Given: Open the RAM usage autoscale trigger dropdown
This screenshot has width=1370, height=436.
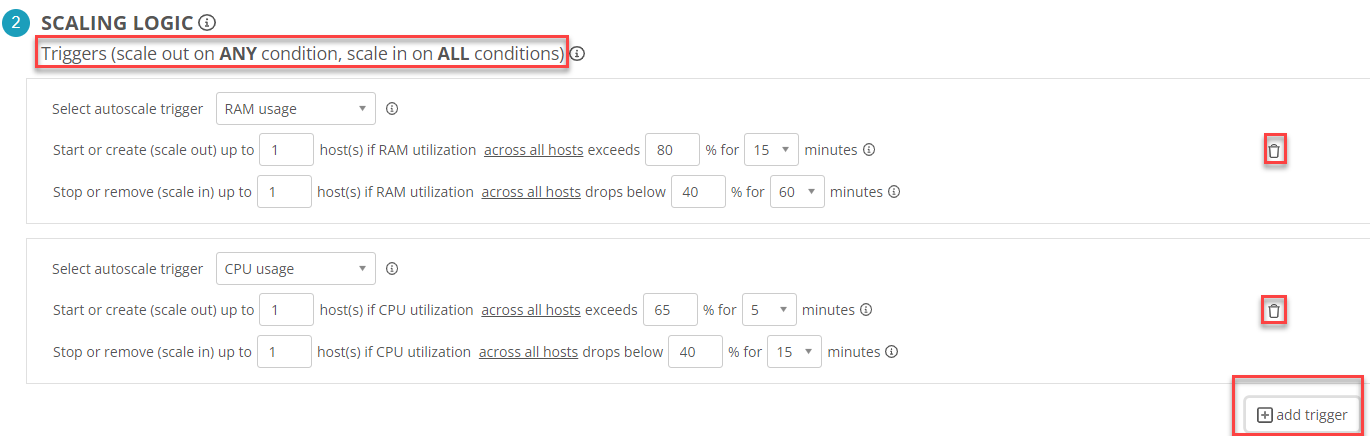Looking at the screenshot, I should [296, 109].
